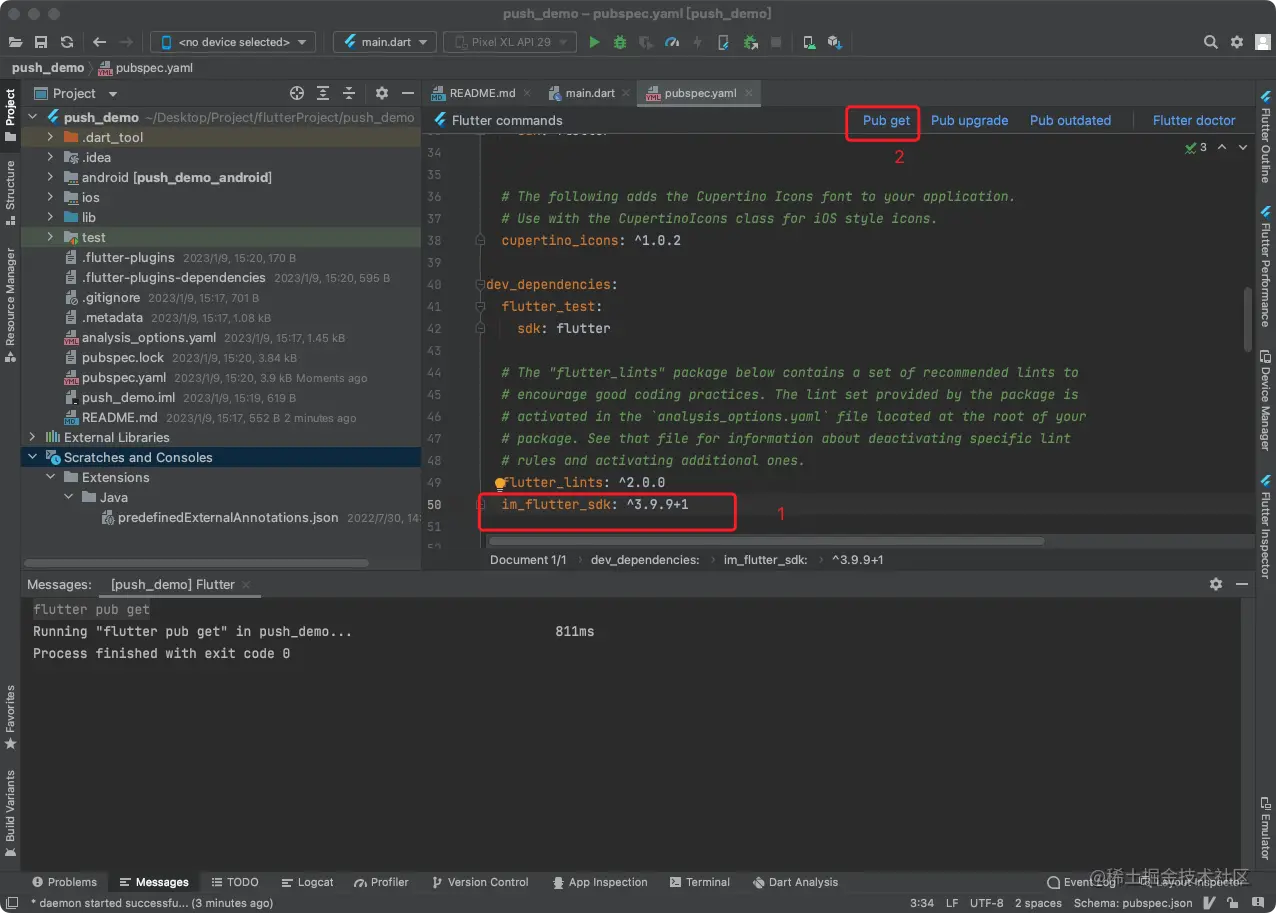
Task: Click the green Run button
Action: pos(594,42)
